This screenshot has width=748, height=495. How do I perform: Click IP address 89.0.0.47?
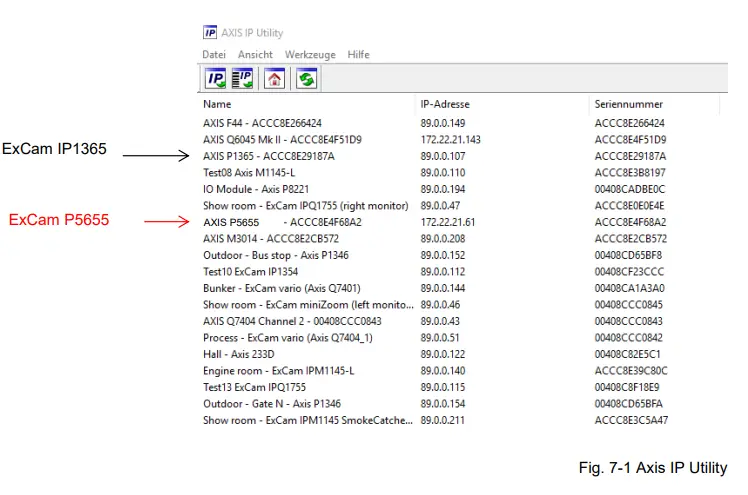440,206
